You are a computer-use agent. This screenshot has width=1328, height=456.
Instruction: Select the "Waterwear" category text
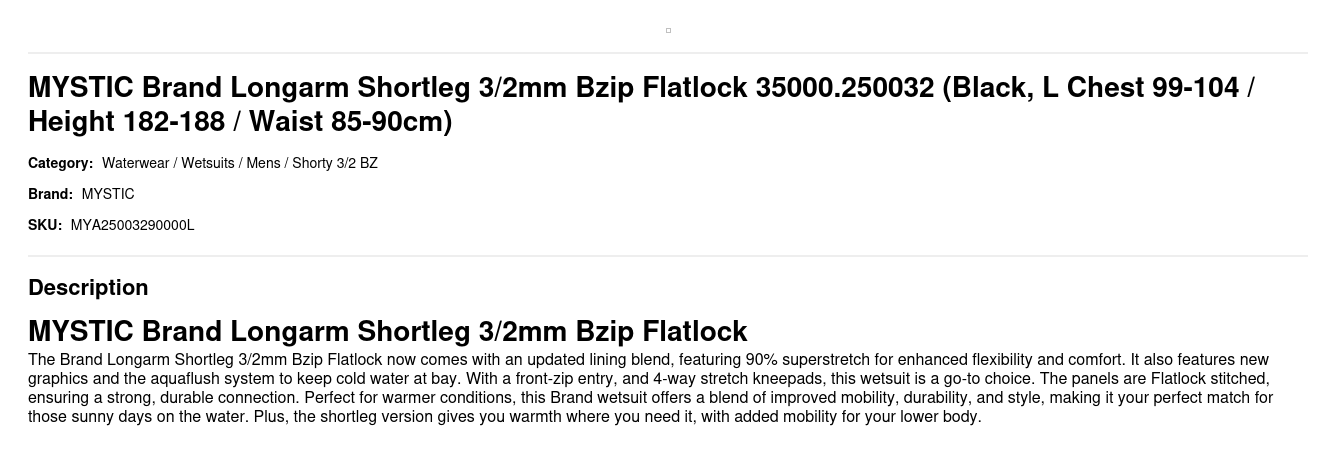[x=135, y=163]
